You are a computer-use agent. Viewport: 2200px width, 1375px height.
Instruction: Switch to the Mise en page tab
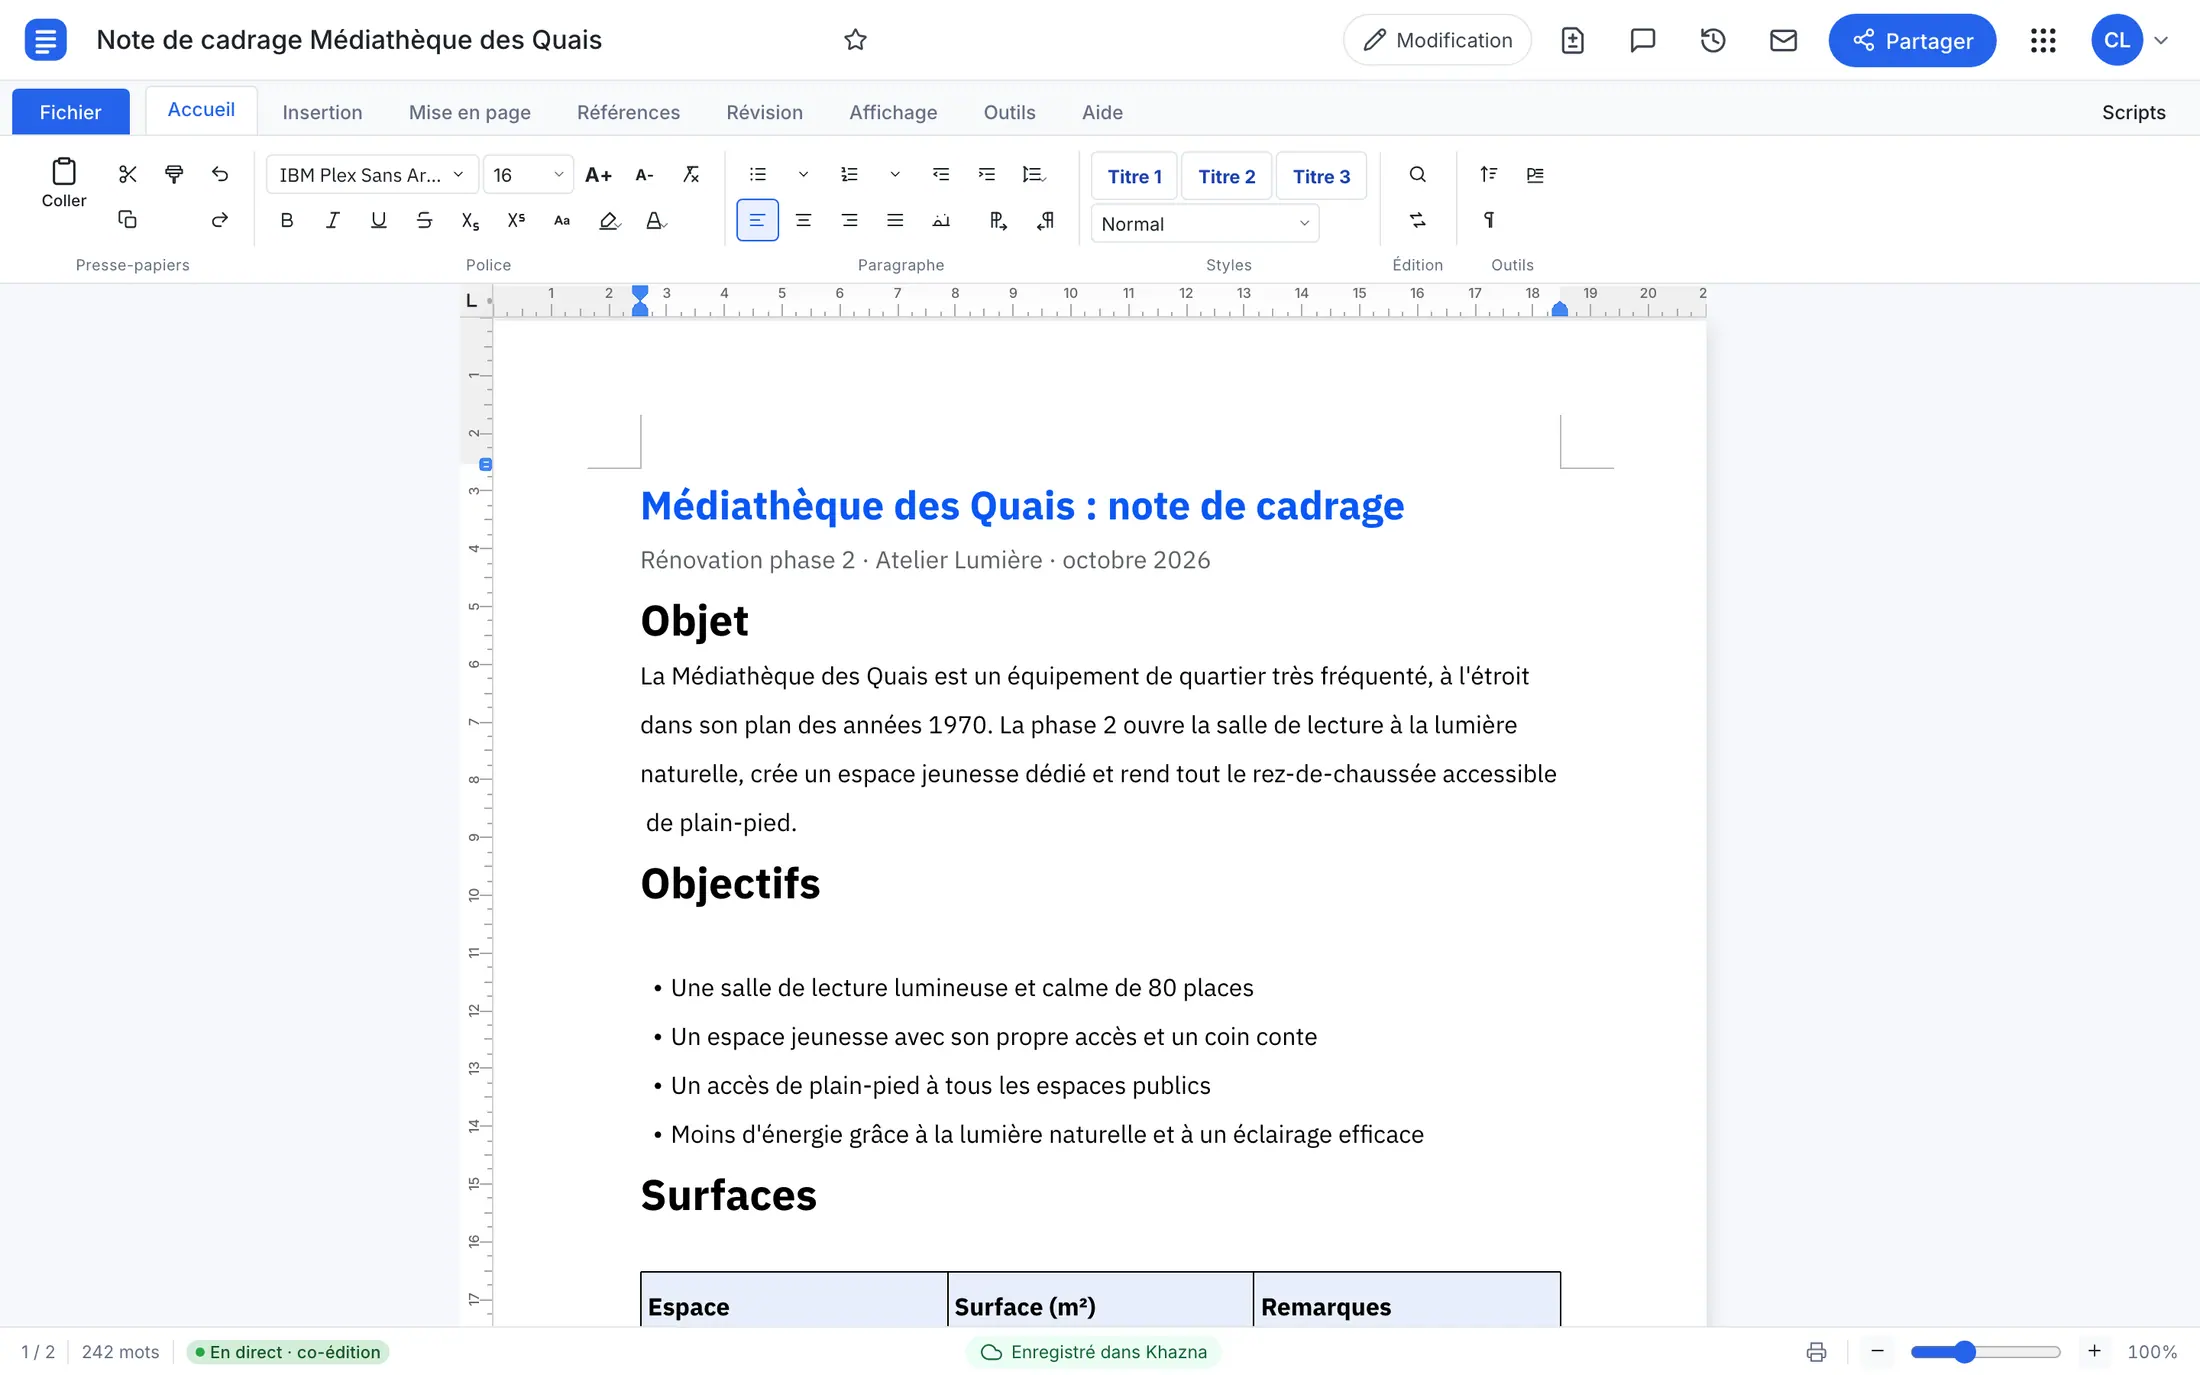click(x=469, y=112)
